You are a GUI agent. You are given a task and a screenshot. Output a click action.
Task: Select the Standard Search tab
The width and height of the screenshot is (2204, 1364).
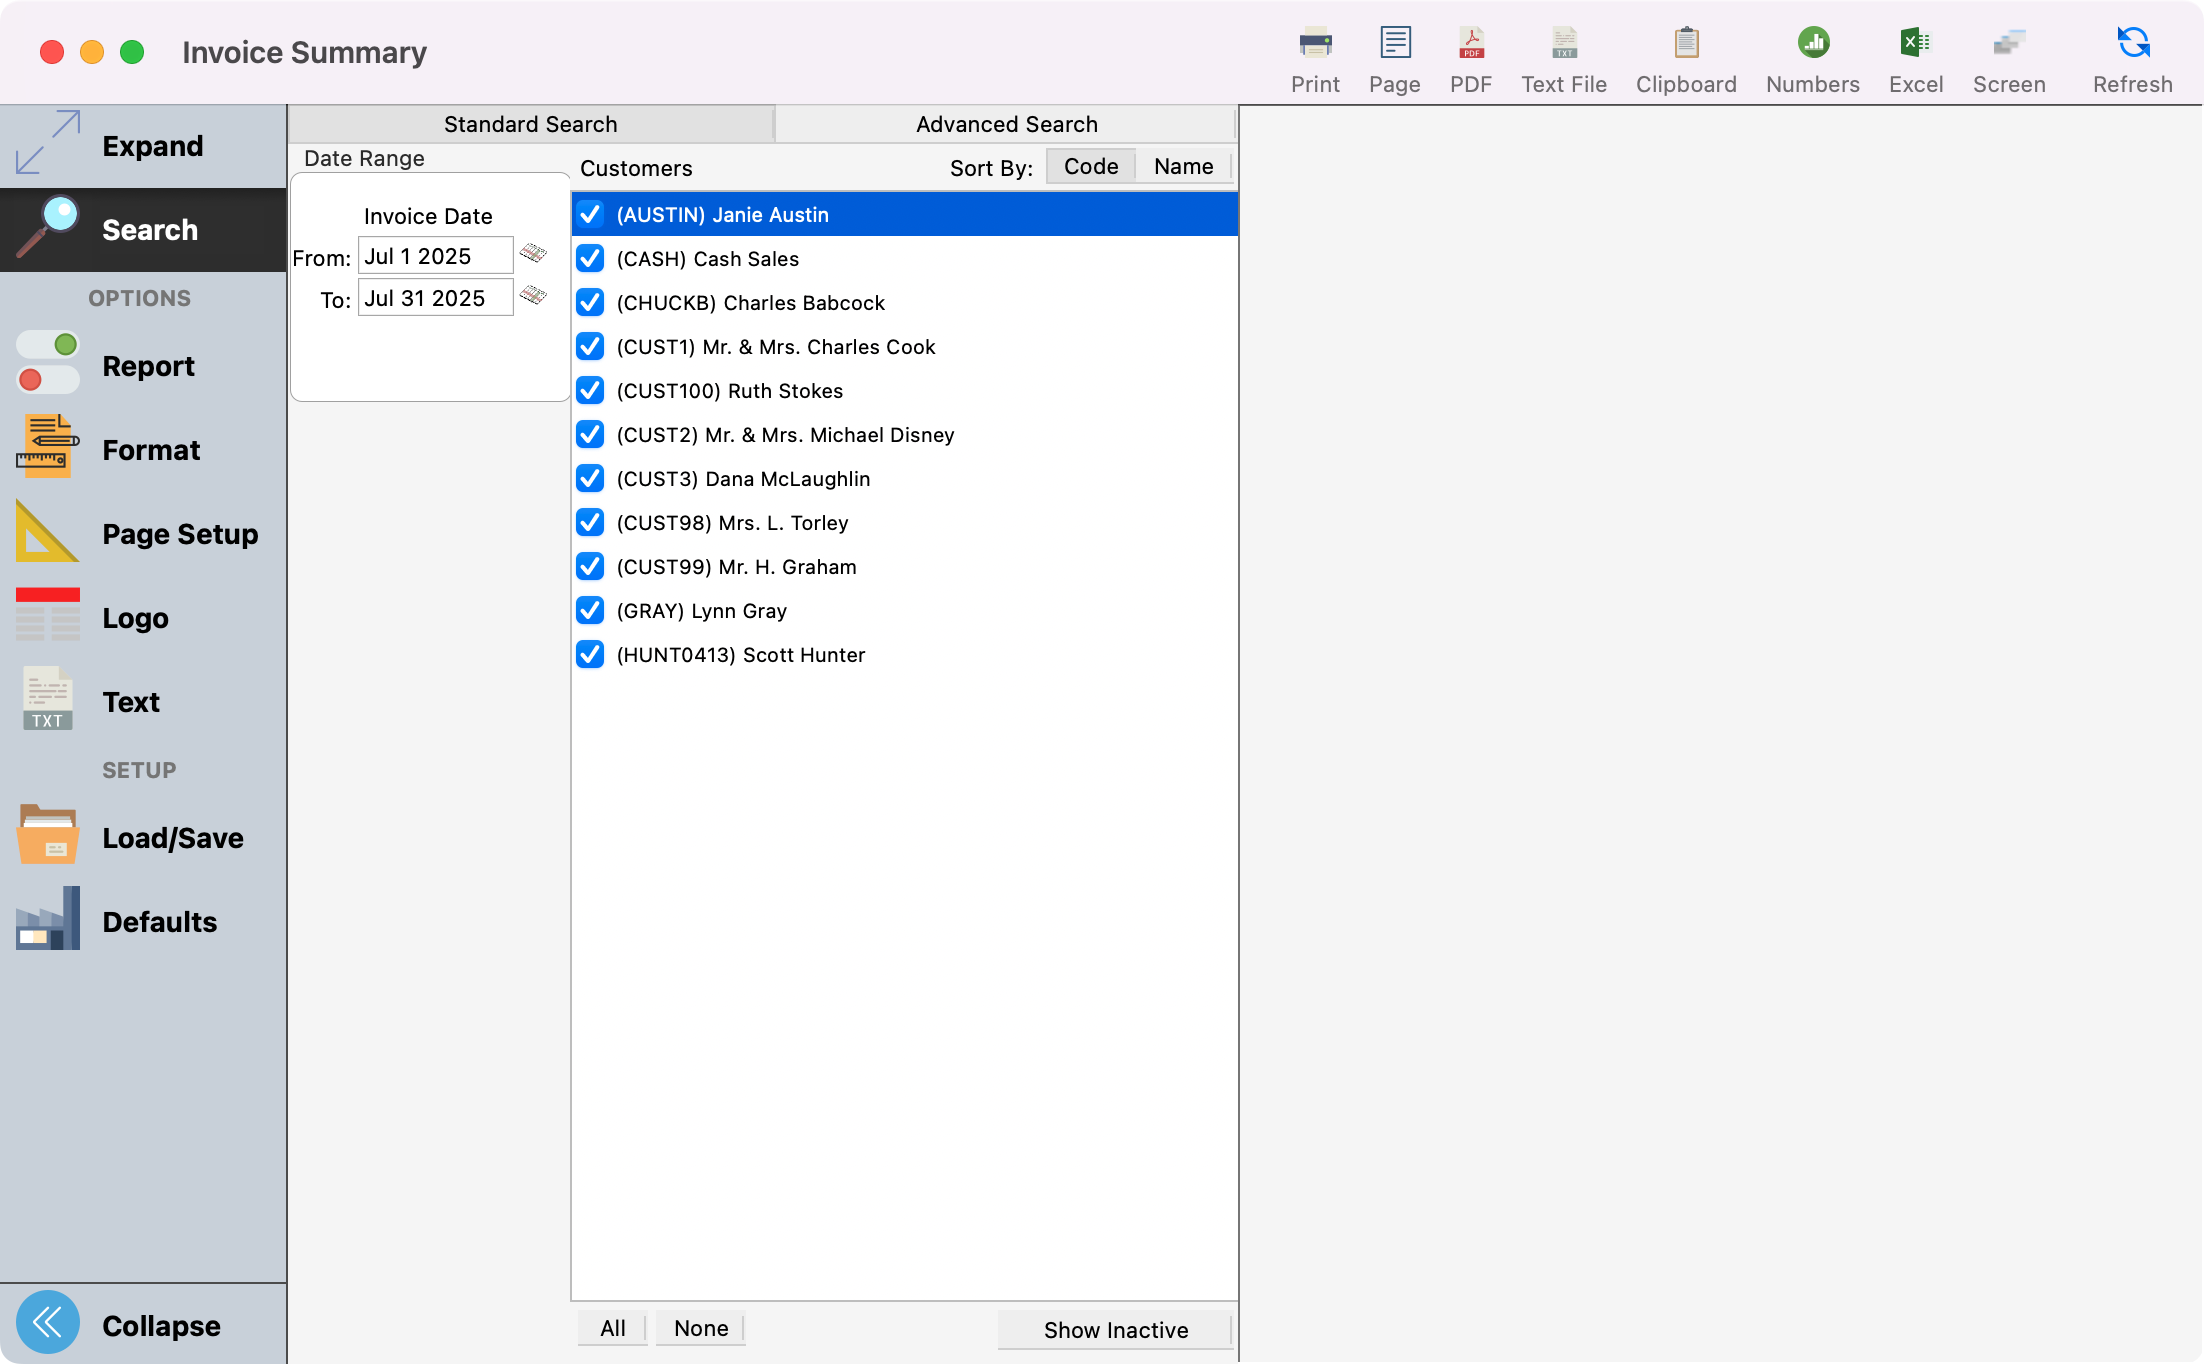point(530,123)
